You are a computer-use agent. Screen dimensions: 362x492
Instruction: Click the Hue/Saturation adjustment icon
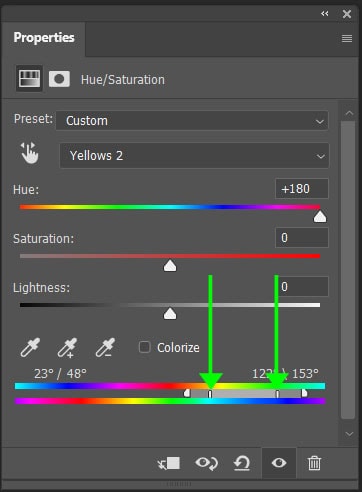point(29,79)
